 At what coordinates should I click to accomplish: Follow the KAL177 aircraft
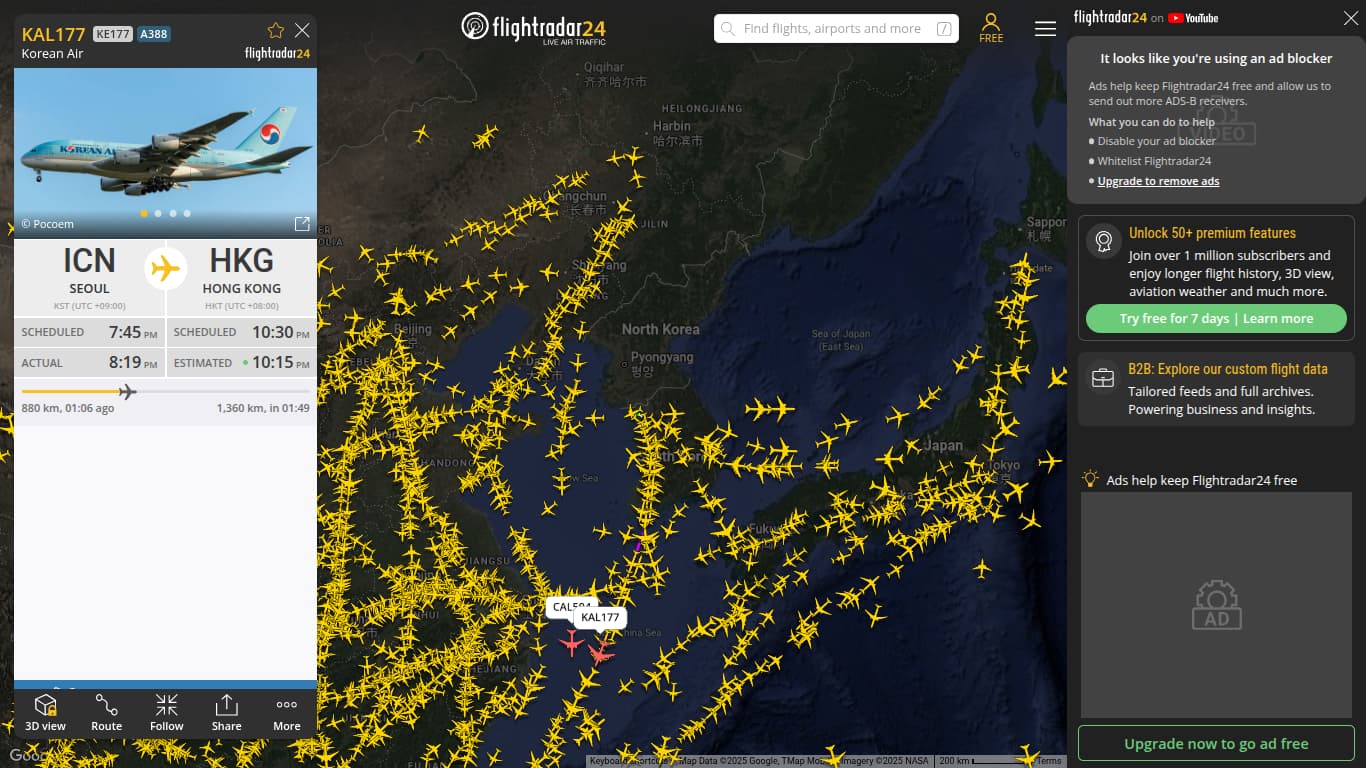point(167,714)
